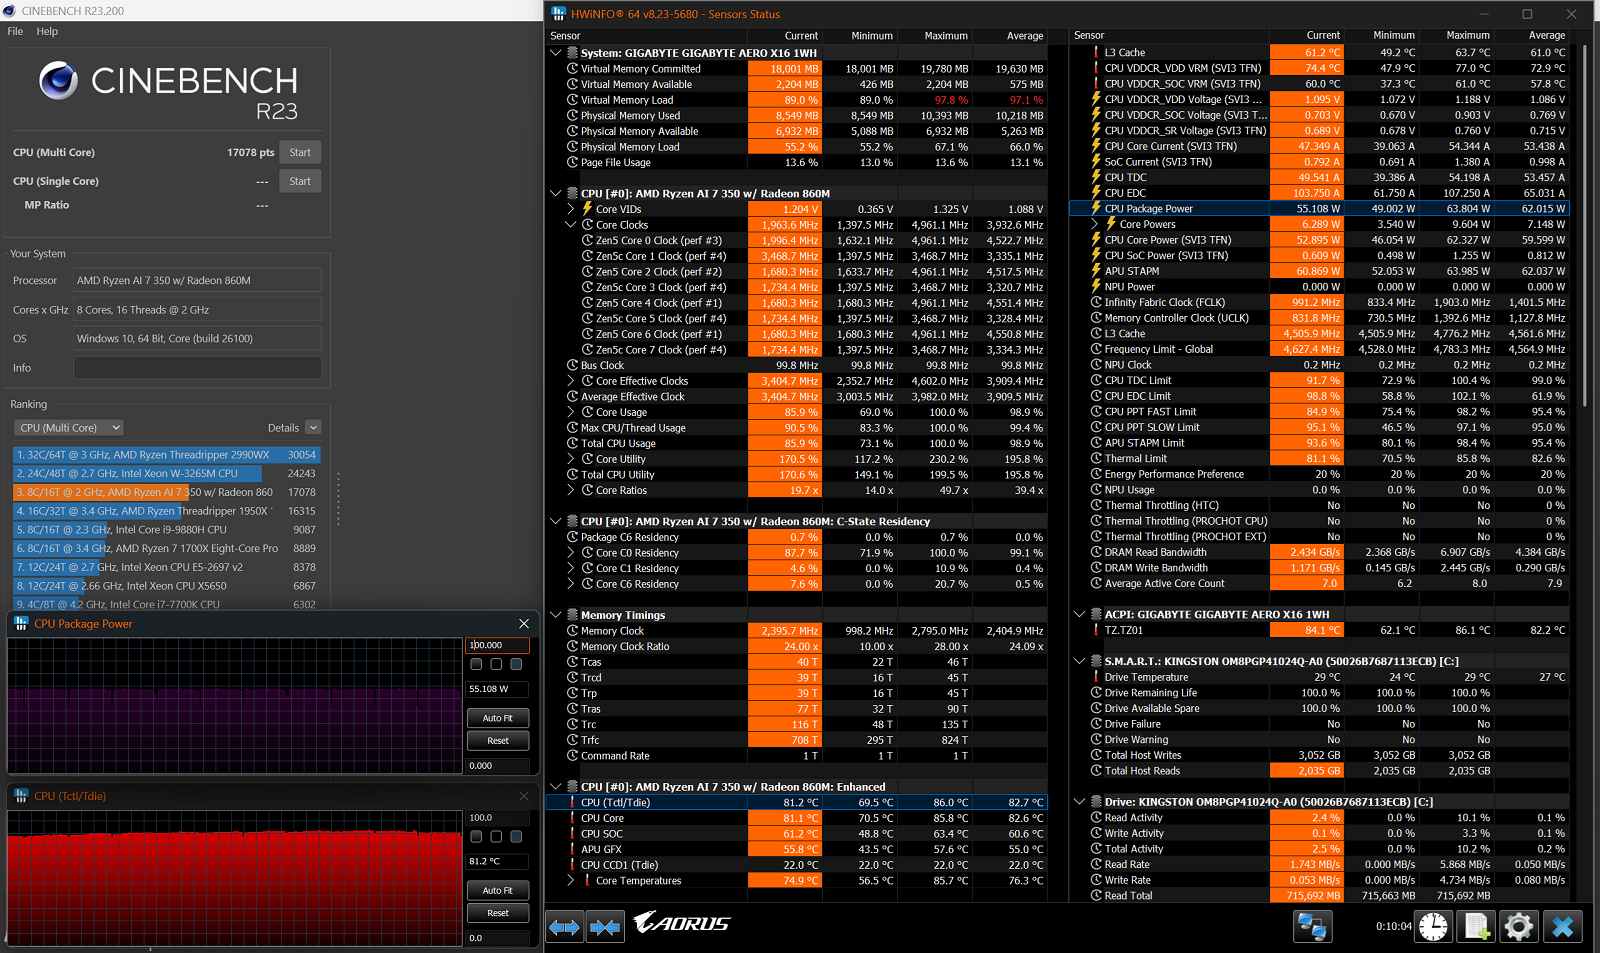Click the lightning icon beside NPU Power
This screenshot has height=953, width=1600.
point(1096,286)
